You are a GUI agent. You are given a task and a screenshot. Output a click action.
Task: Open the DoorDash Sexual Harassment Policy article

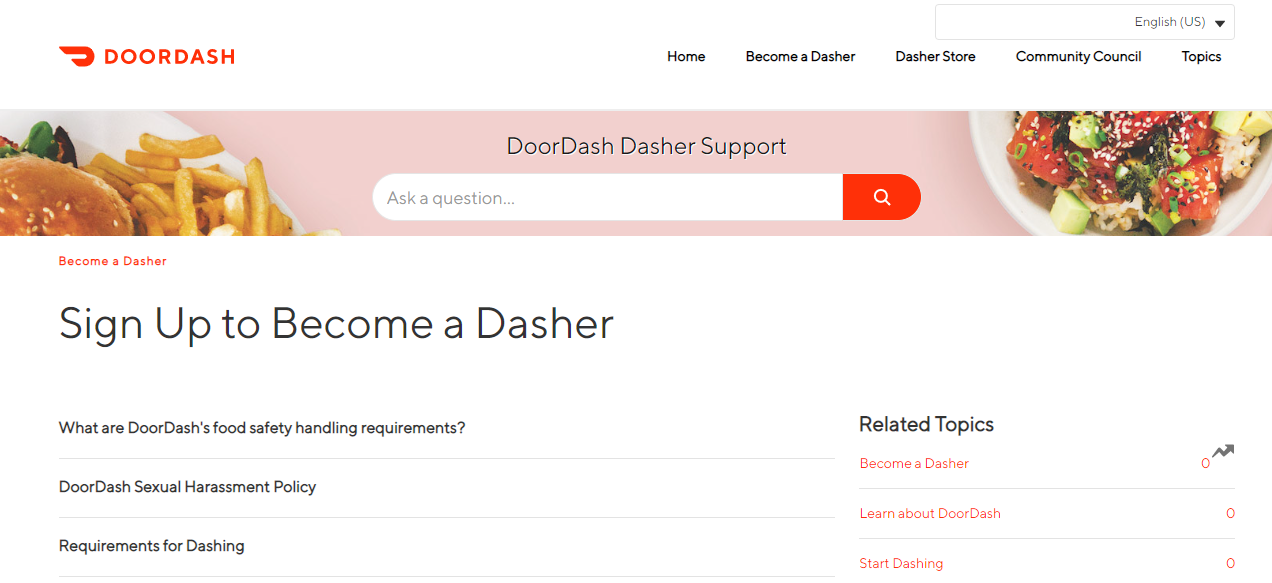coord(187,487)
